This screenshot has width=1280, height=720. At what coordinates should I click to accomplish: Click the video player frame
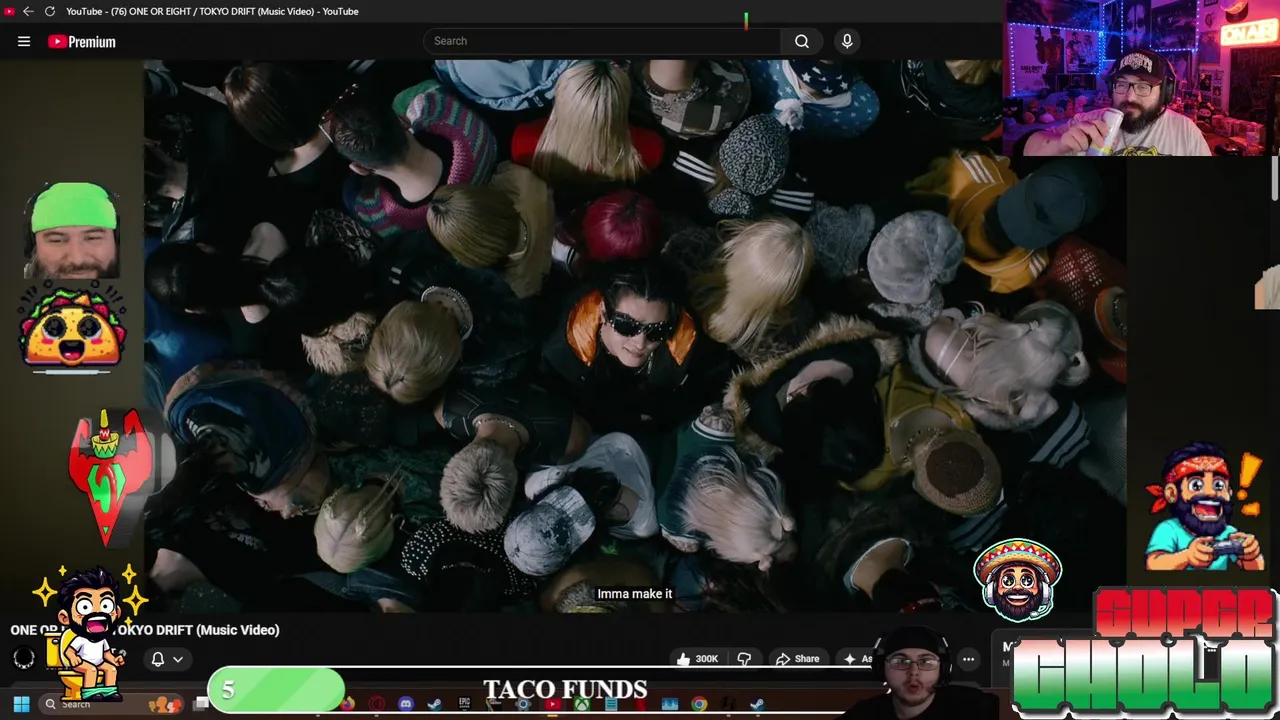pyautogui.click(x=635, y=335)
